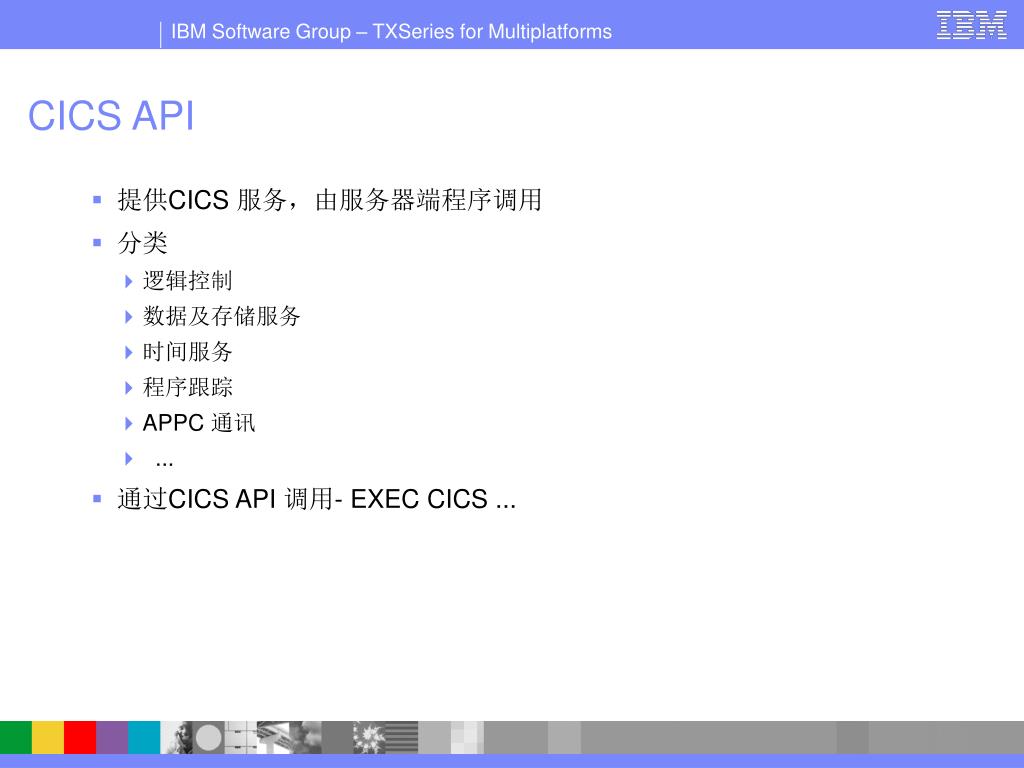This screenshot has width=1024, height=768.
Task: Click the red square in footer strip
Action: coord(80,737)
